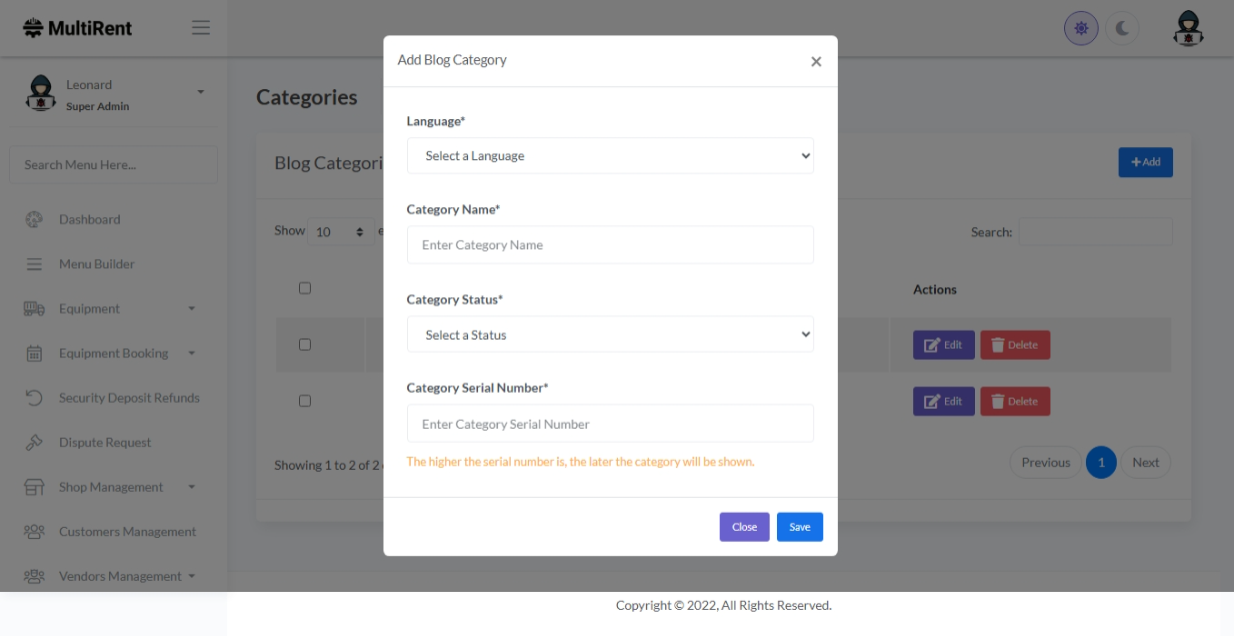Viewport: 1234px width, 636px height.
Task: Check the first row checkbox
Action: pyautogui.click(x=305, y=344)
